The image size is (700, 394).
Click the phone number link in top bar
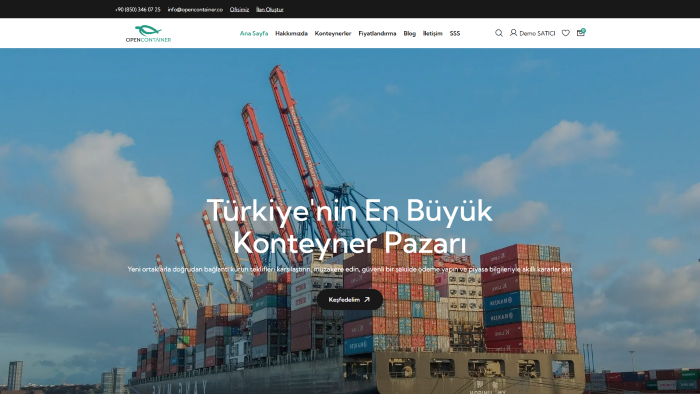click(138, 9)
